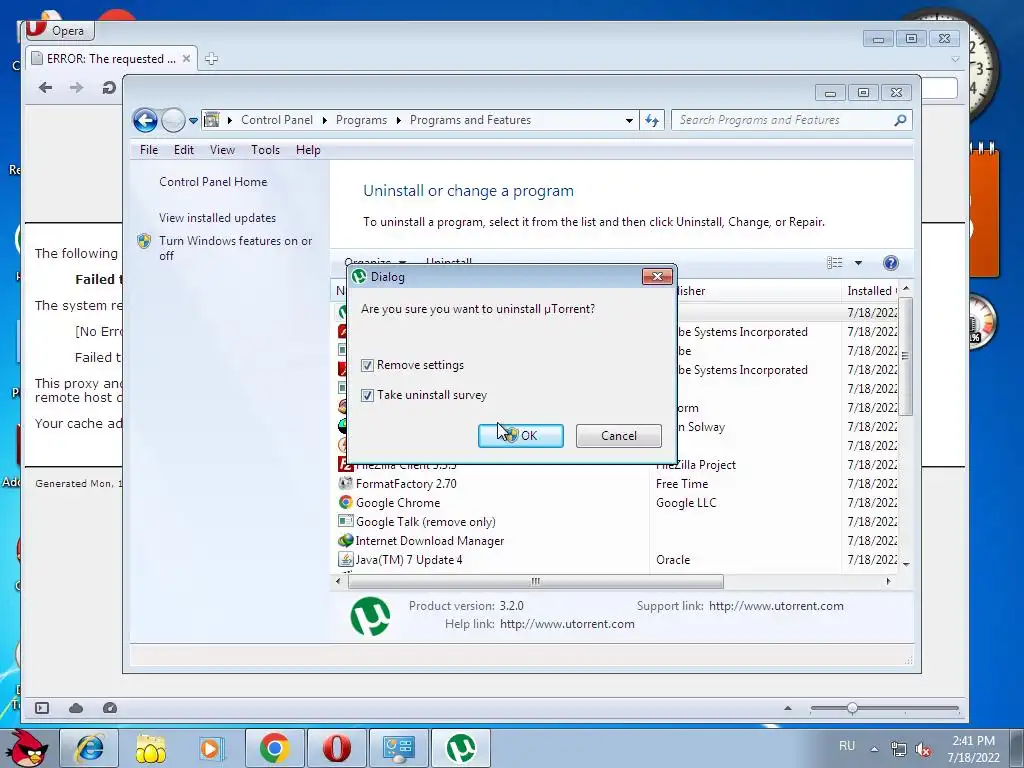Open the Start button Angry Birds orb
This screenshot has height=768, width=1024.
pos(25,748)
